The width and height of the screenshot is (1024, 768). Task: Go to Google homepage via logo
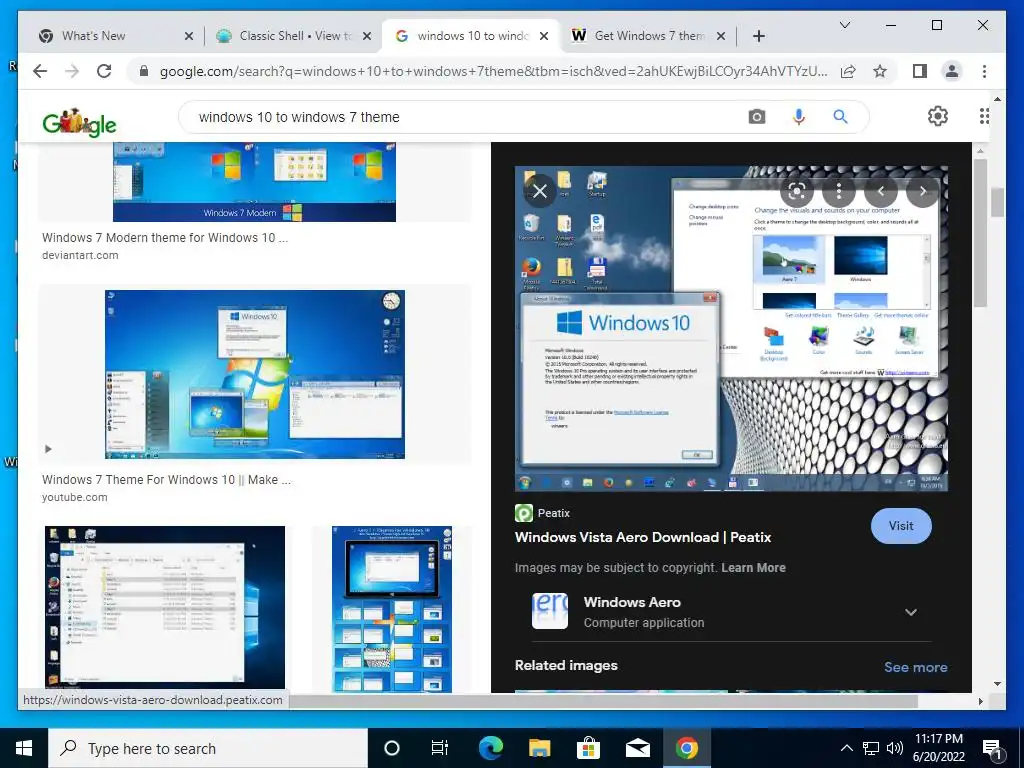coord(79,122)
